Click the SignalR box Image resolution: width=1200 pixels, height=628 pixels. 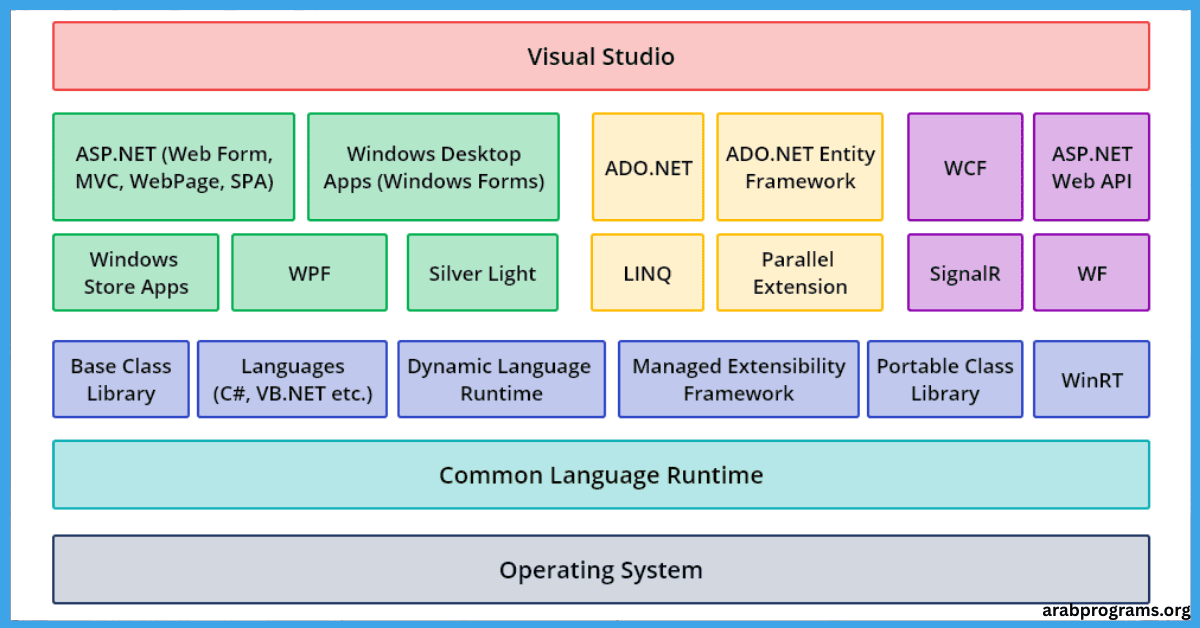(965, 273)
